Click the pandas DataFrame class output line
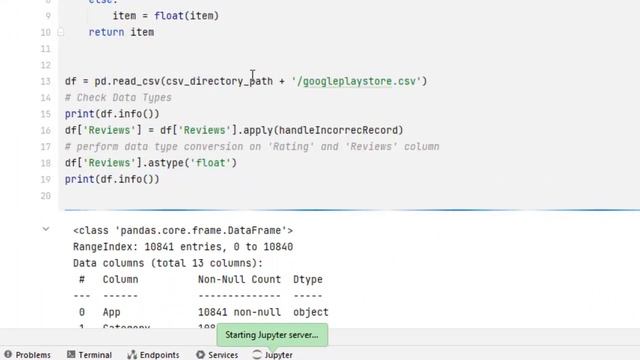 point(183,231)
